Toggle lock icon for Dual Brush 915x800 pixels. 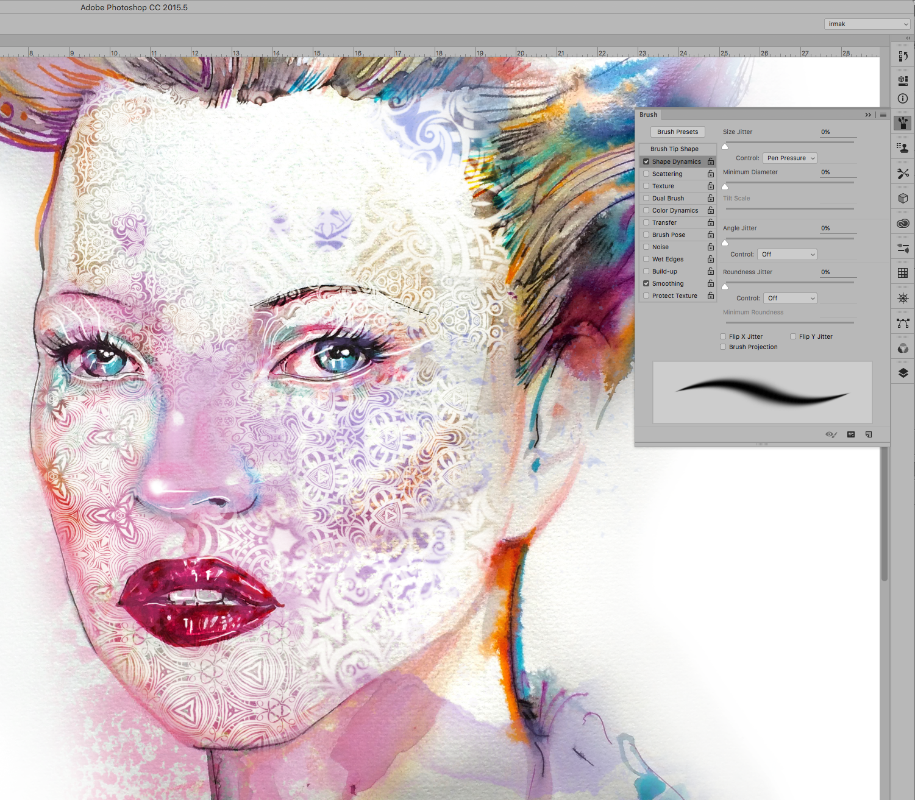click(711, 198)
